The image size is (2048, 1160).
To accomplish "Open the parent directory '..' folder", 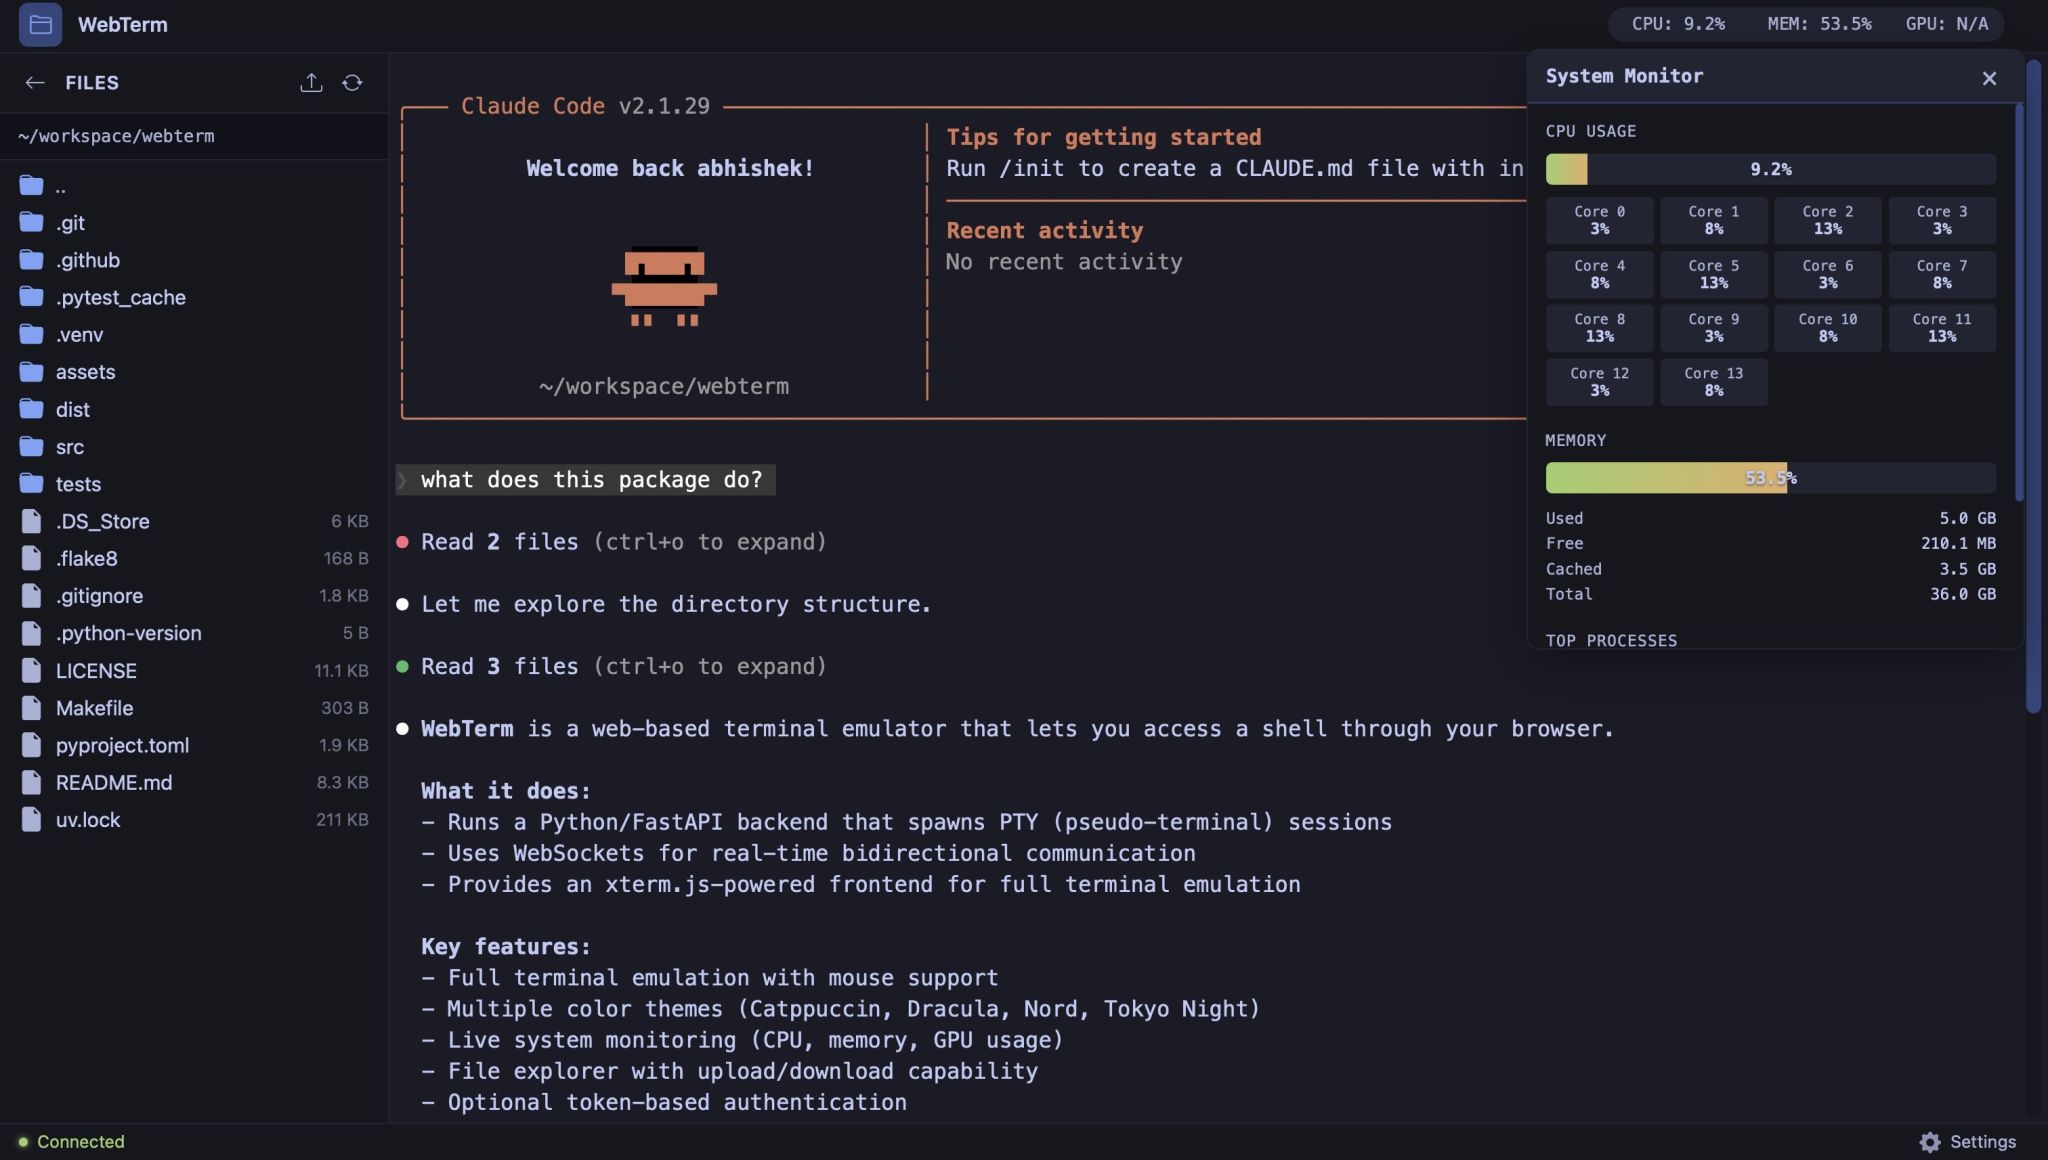I will click(194, 186).
